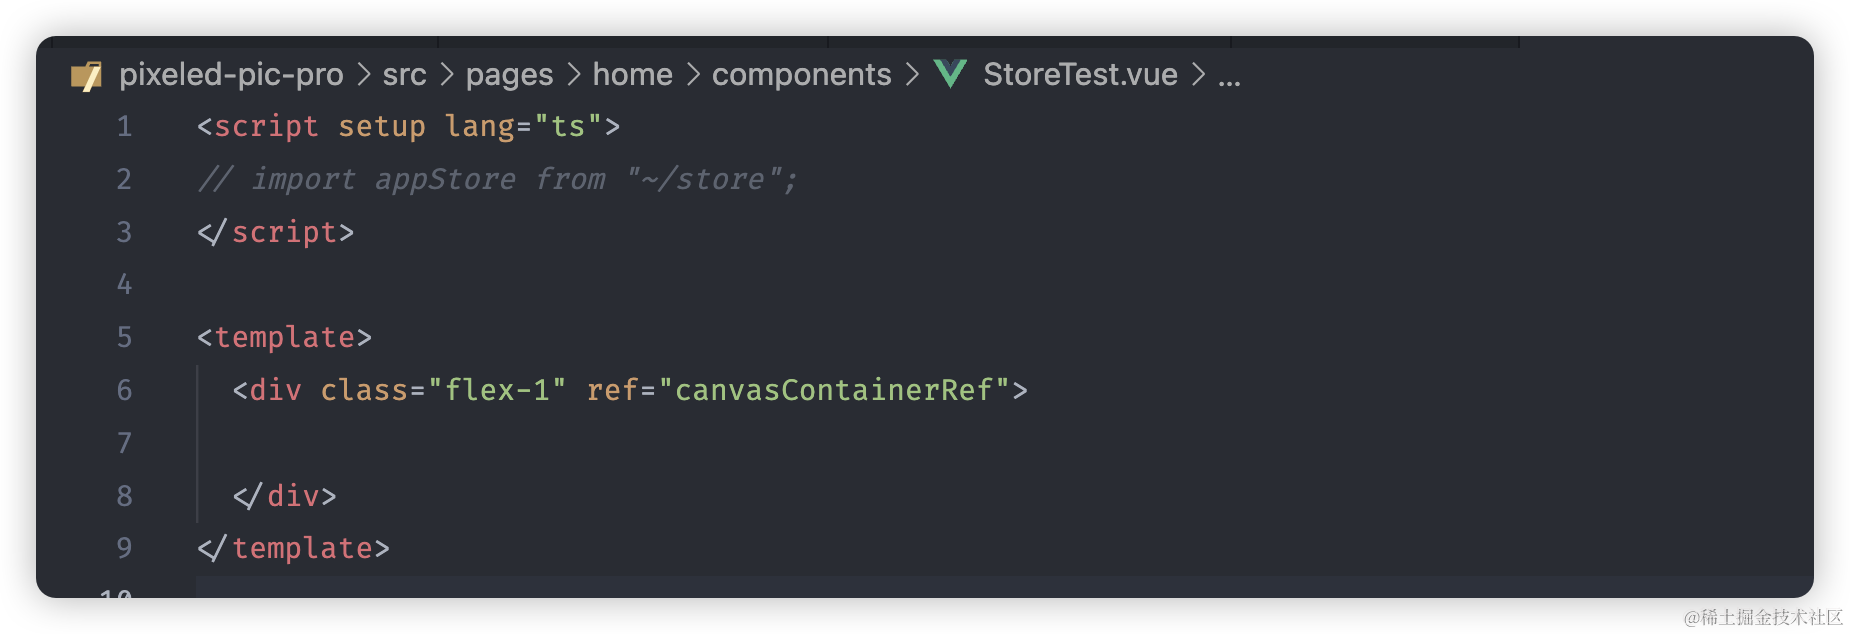Screen dimensions: 1850x634
Task: Click chevron between components and StoreTest.vue
Action: pyautogui.click(x=912, y=75)
